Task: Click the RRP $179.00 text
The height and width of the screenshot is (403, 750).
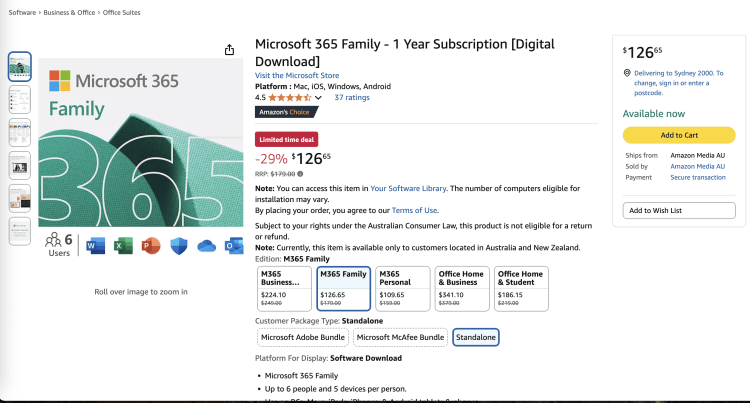Action: pyautogui.click(x=275, y=174)
